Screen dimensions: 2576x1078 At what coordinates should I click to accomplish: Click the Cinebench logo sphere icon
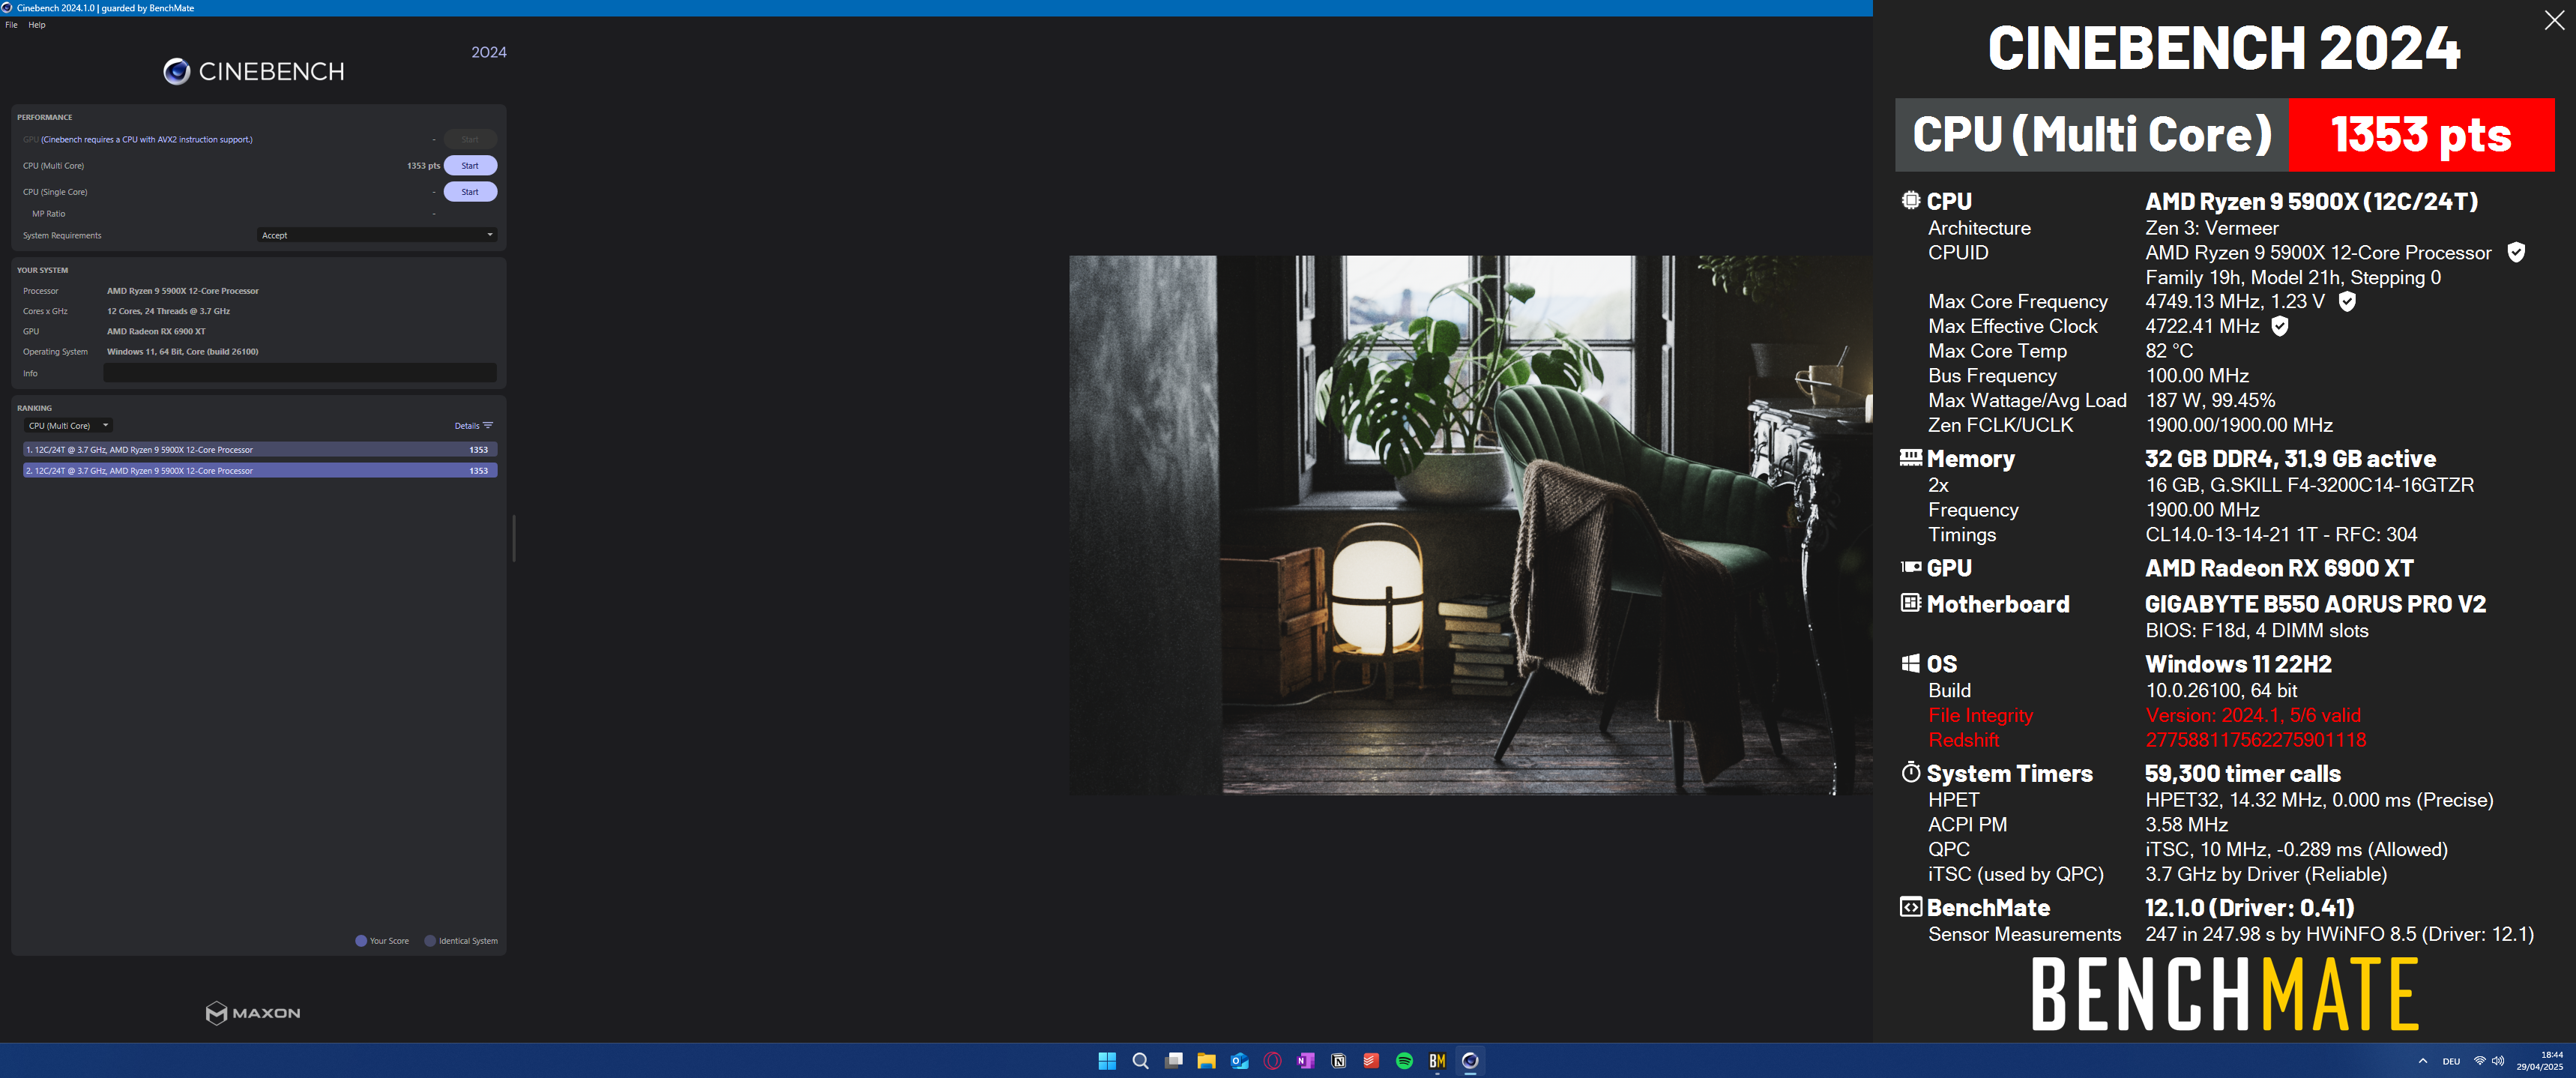point(177,71)
